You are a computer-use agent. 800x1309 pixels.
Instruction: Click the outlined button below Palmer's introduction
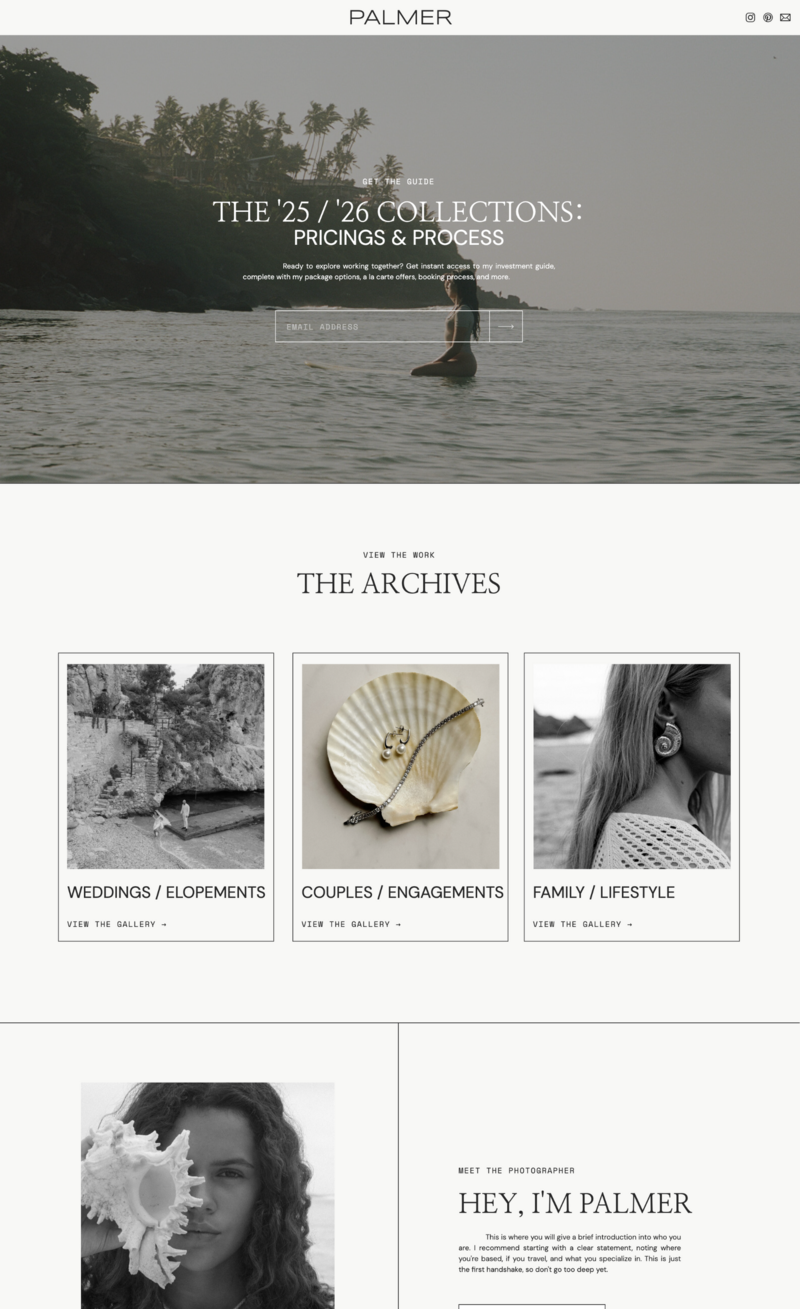[532, 1306]
